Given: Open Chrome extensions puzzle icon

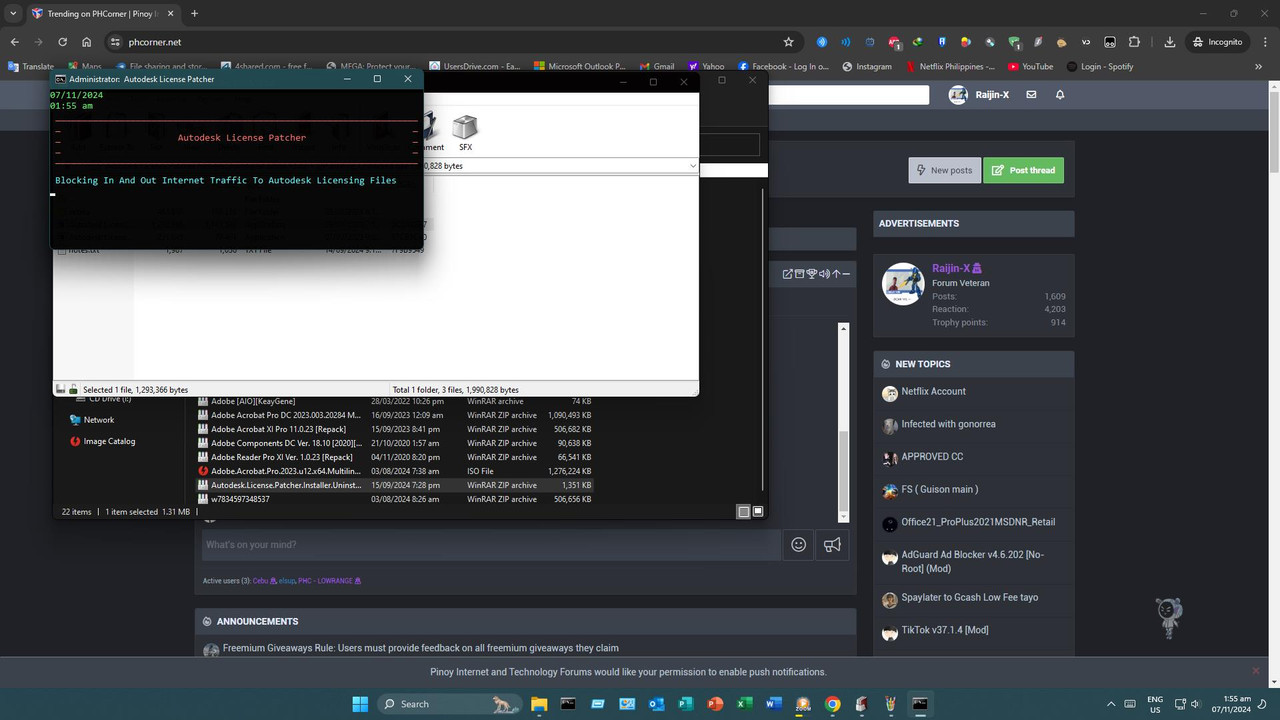Looking at the screenshot, I should tap(1134, 42).
